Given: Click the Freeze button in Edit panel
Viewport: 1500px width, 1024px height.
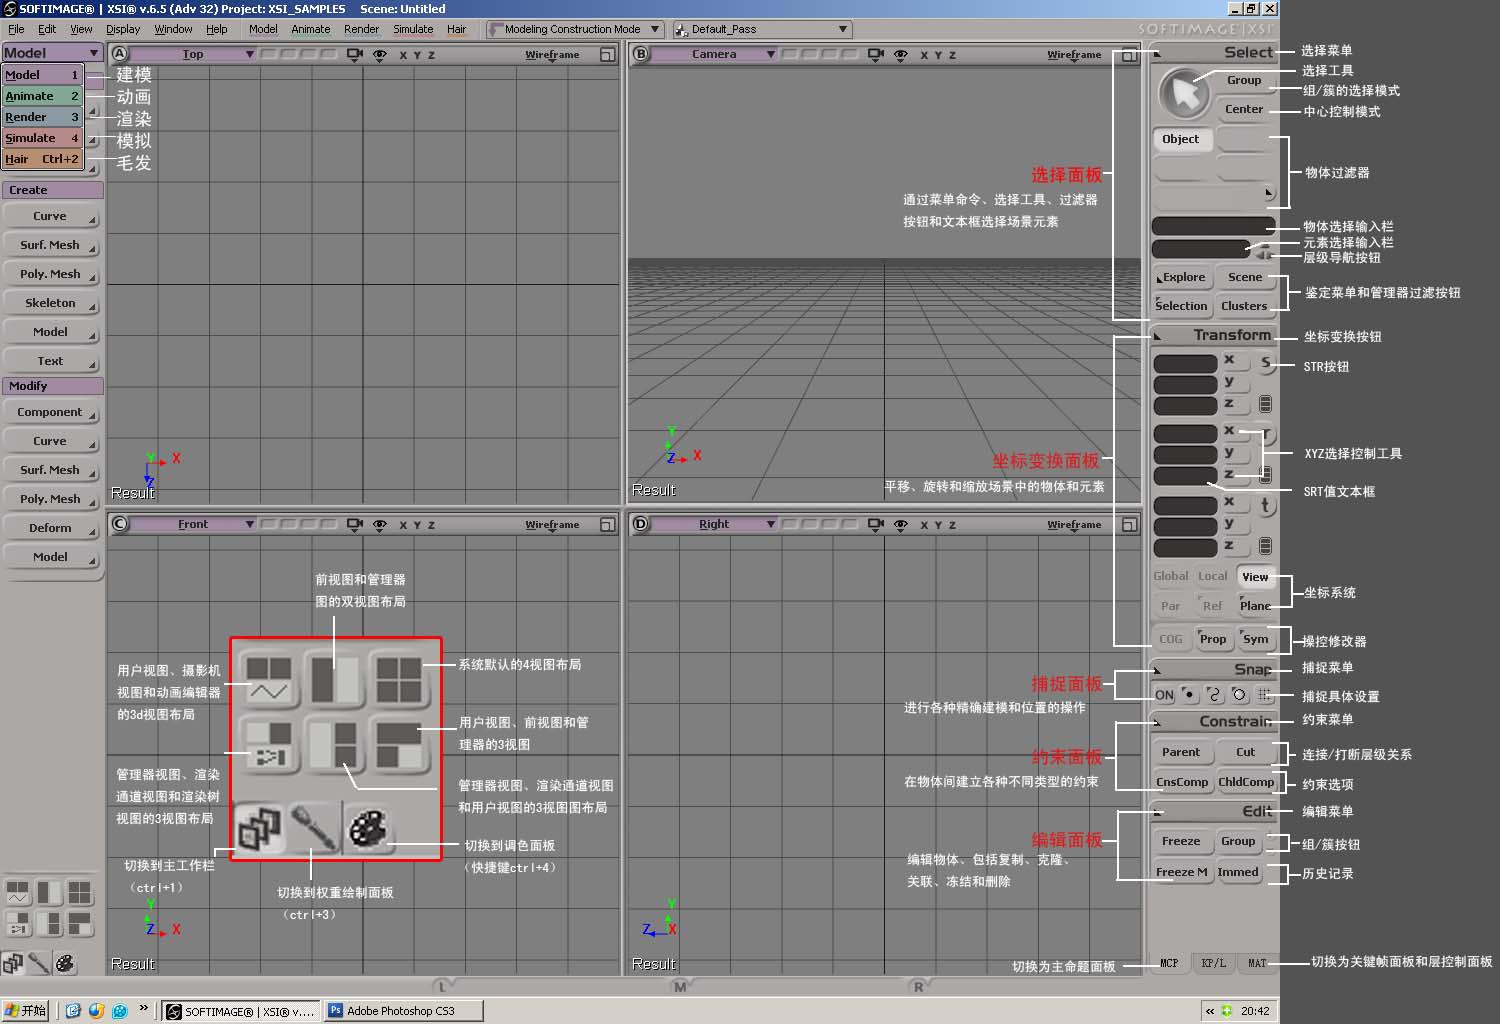Looking at the screenshot, I should pyautogui.click(x=1181, y=841).
